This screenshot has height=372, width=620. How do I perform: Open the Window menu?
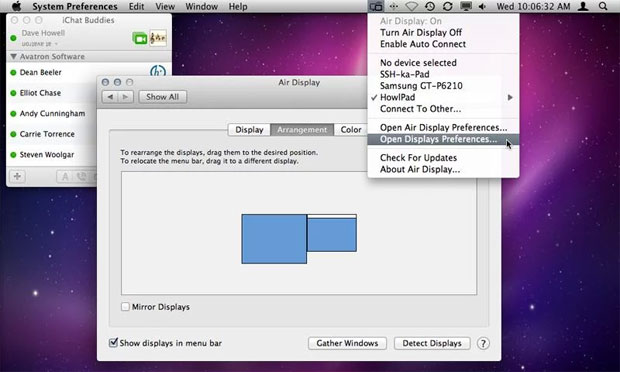202,6
